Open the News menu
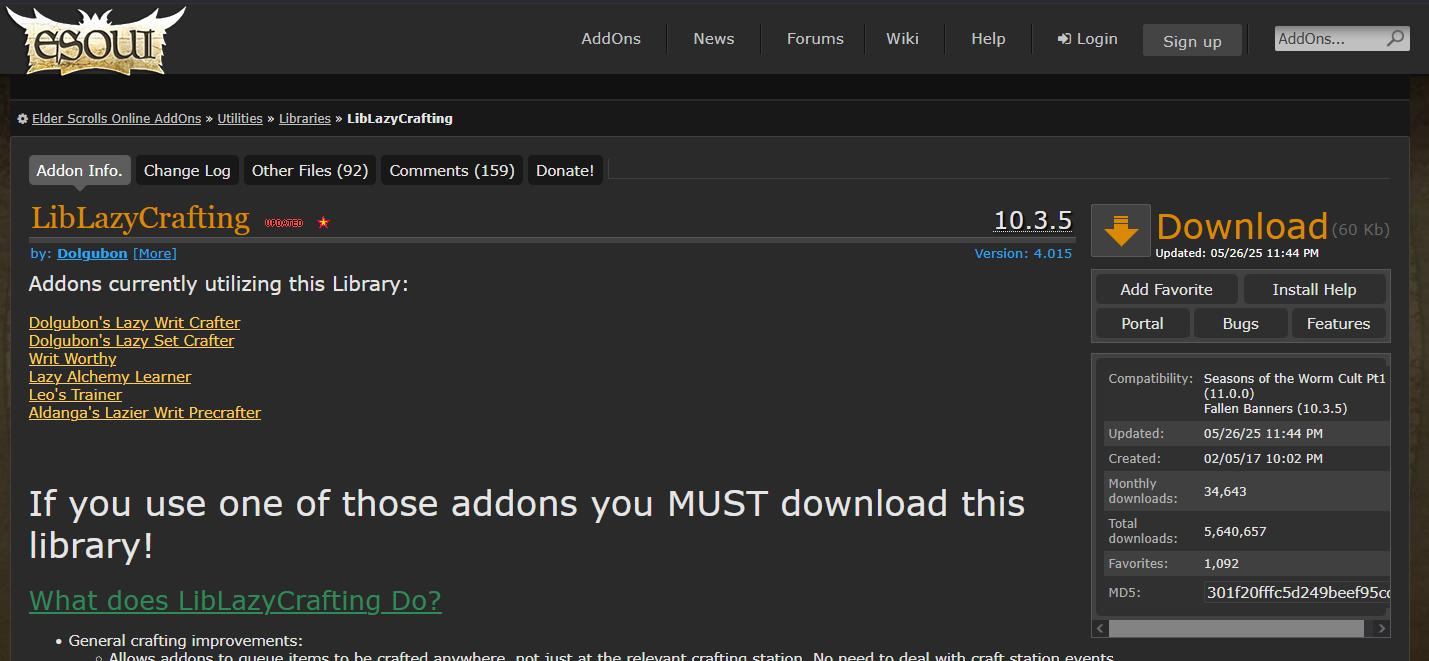Image resolution: width=1429 pixels, height=661 pixels. click(714, 39)
